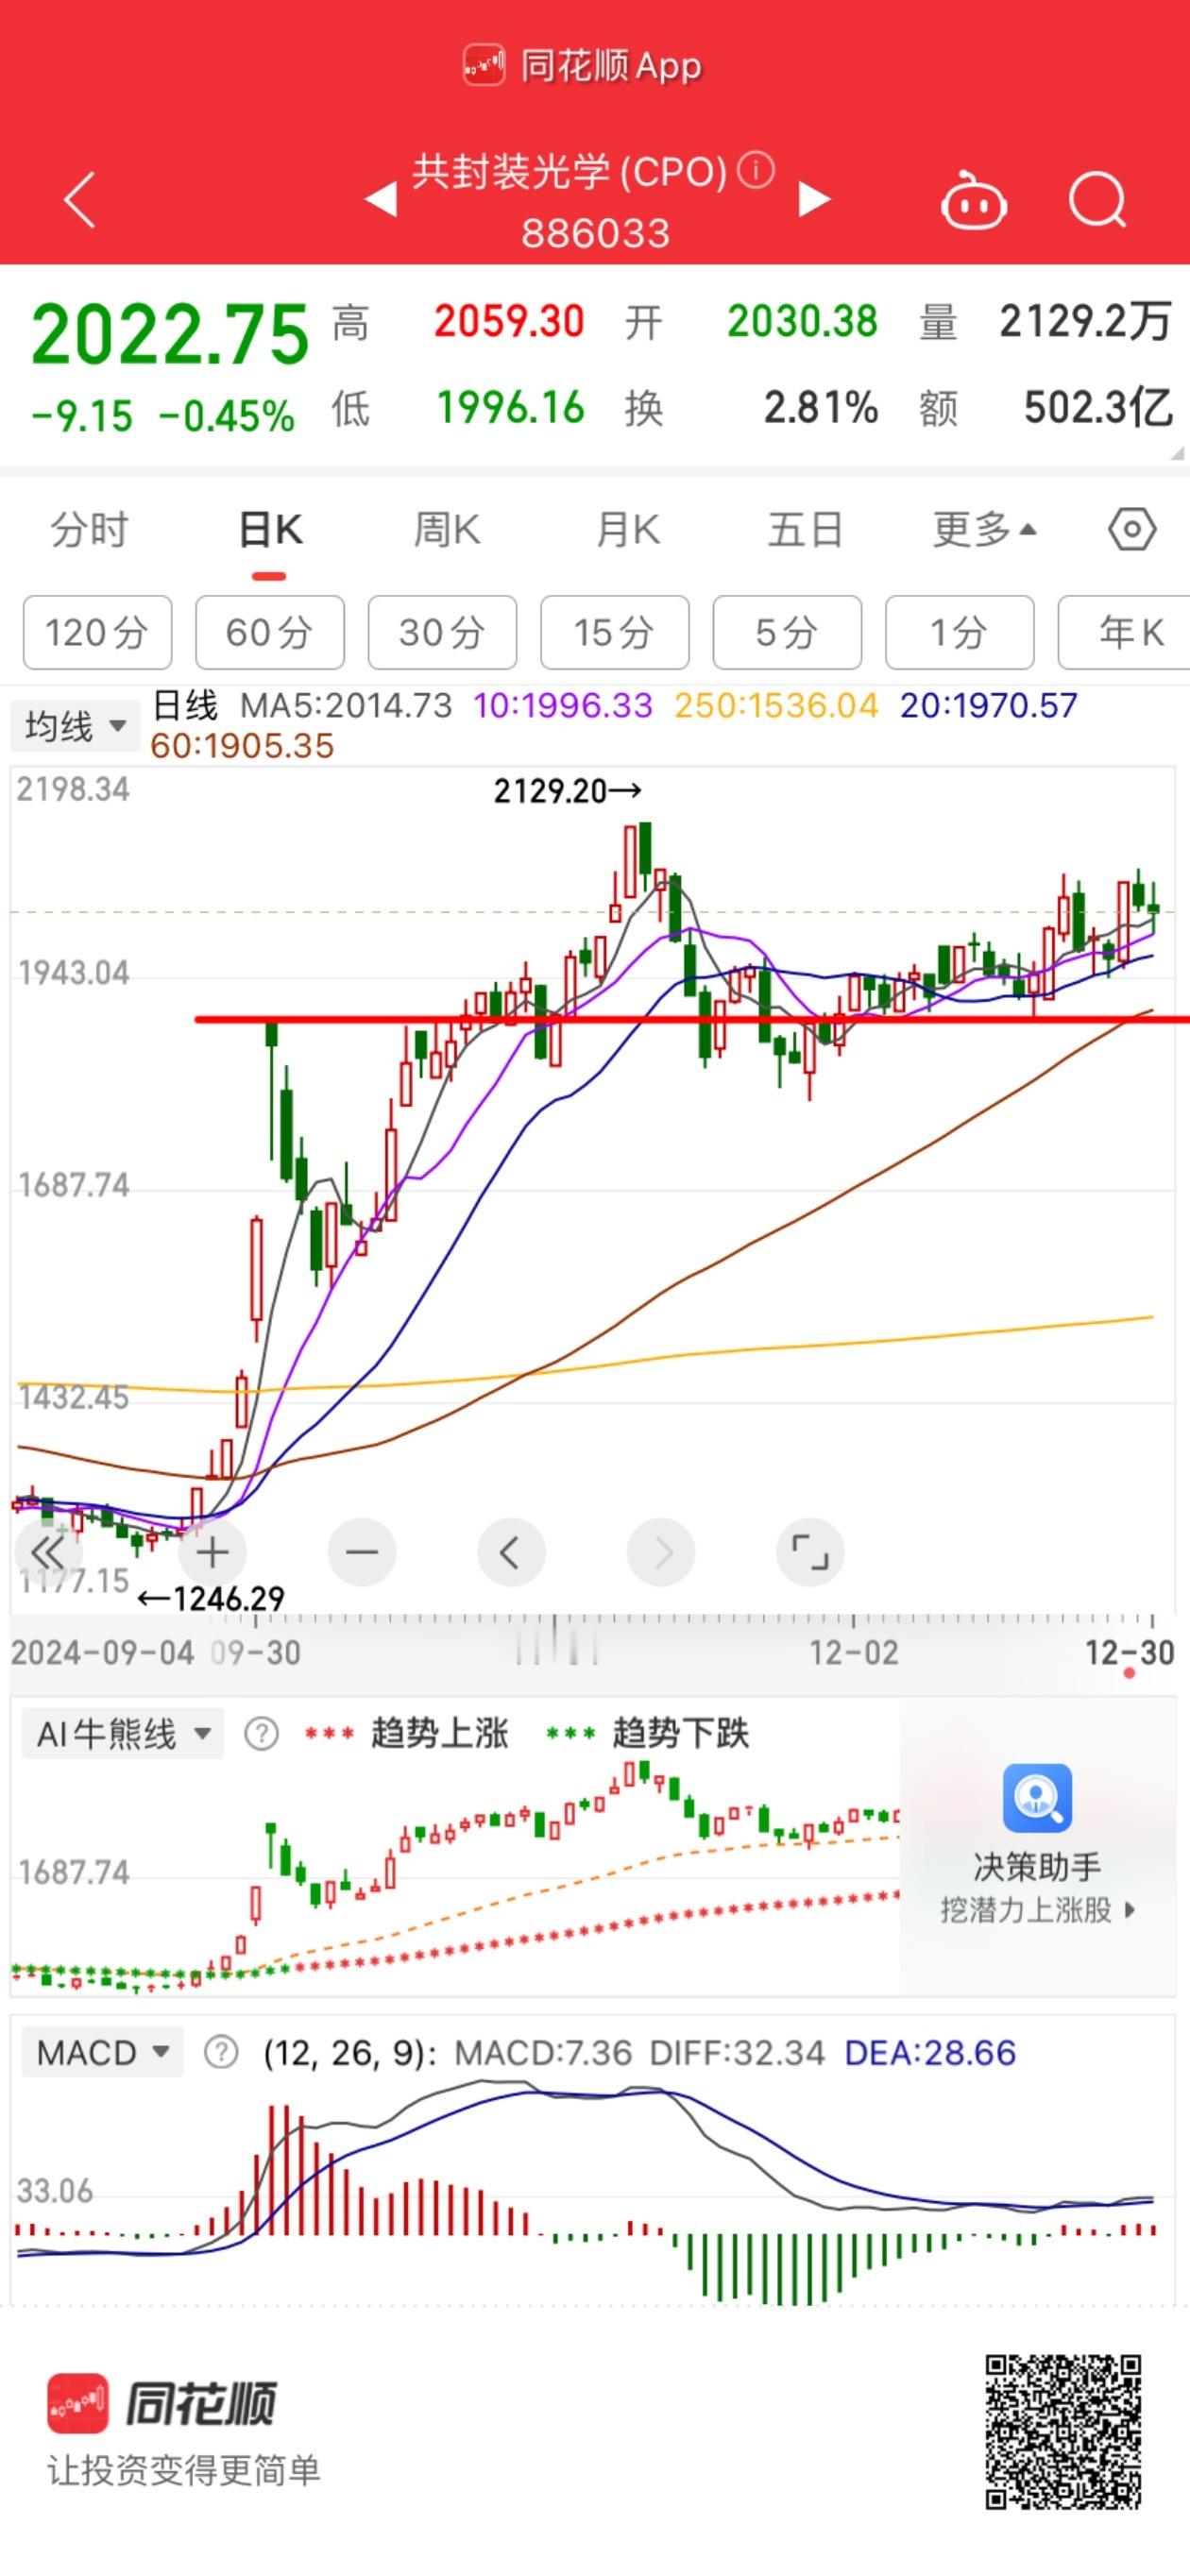Image resolution: width=1190 pixels, height=2576 pixels.
Task: Tap the MA5:2014.73 label
Action: click(346, 705)
